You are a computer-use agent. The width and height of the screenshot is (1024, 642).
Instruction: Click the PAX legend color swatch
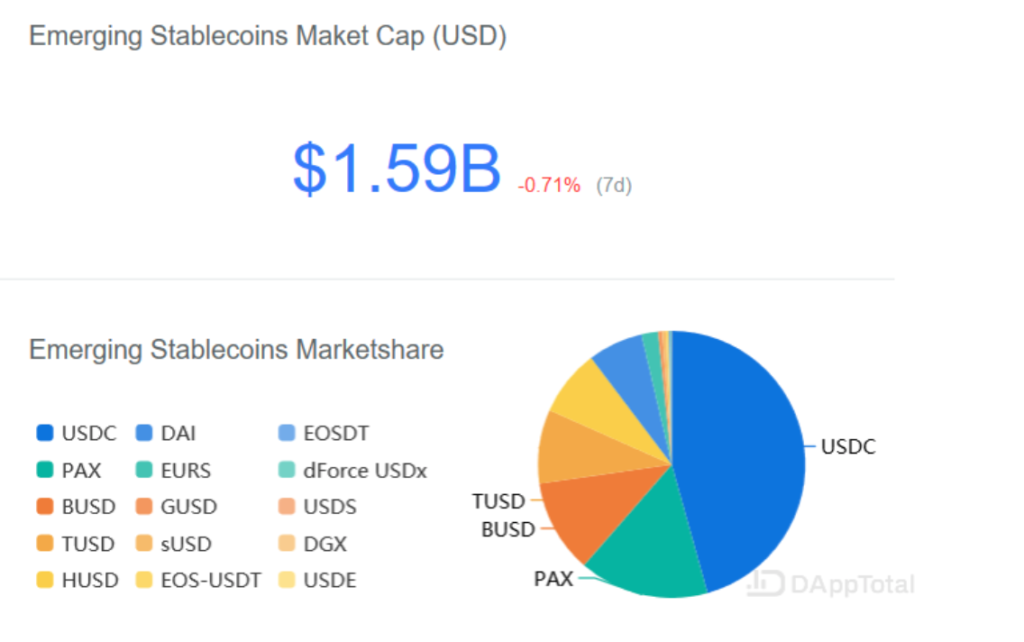click(x=45, y=470)
